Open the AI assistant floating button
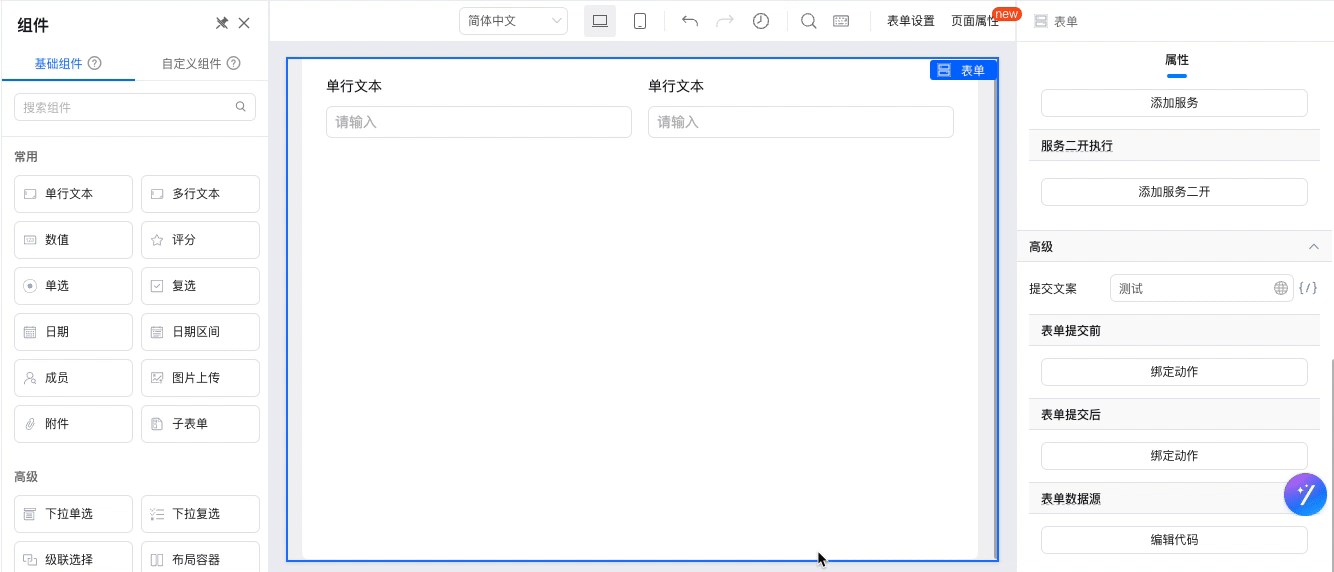The width and height of the screenshot is (1334, 572). (x=1305, y=494)
